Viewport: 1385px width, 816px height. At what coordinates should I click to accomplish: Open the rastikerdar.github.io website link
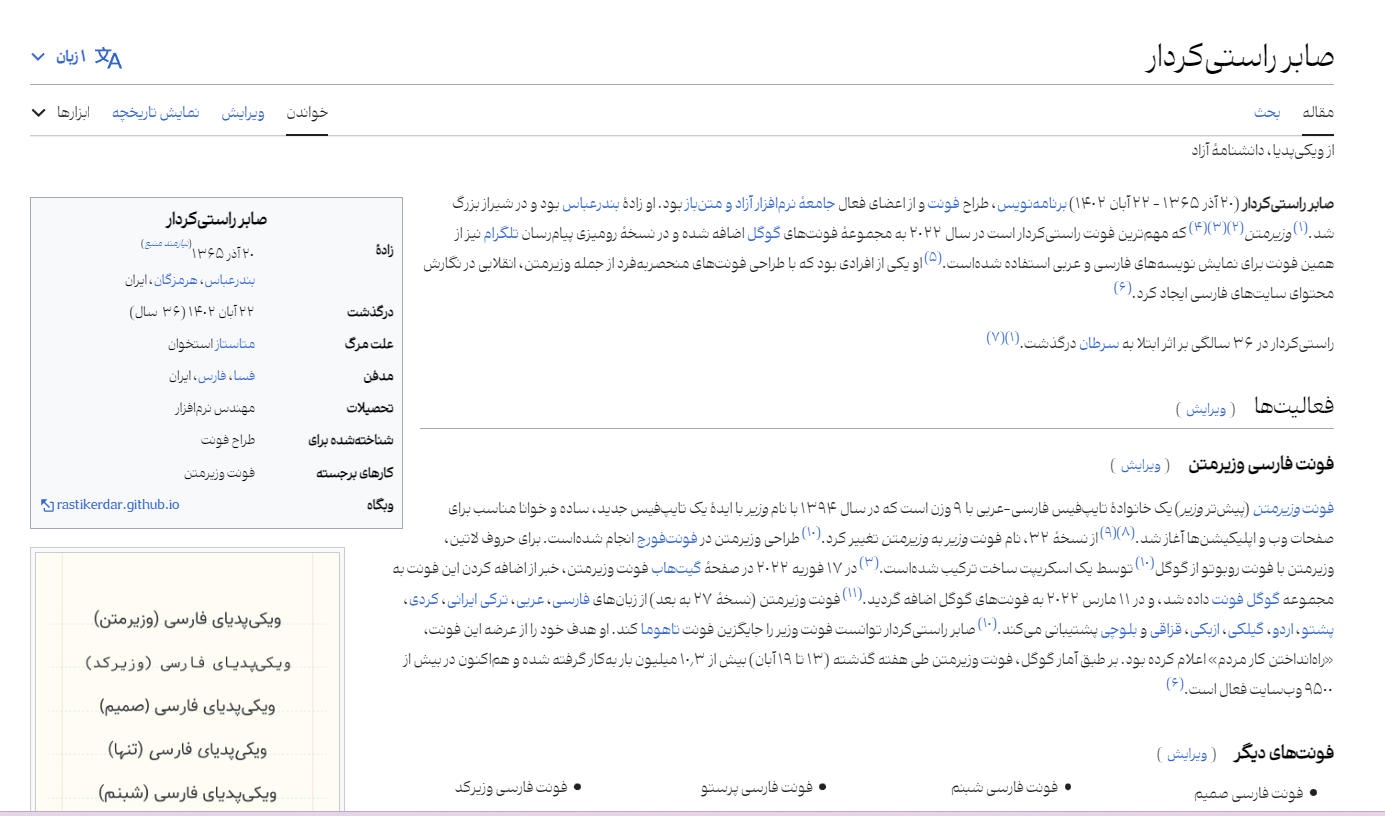(x=118, y=505)
